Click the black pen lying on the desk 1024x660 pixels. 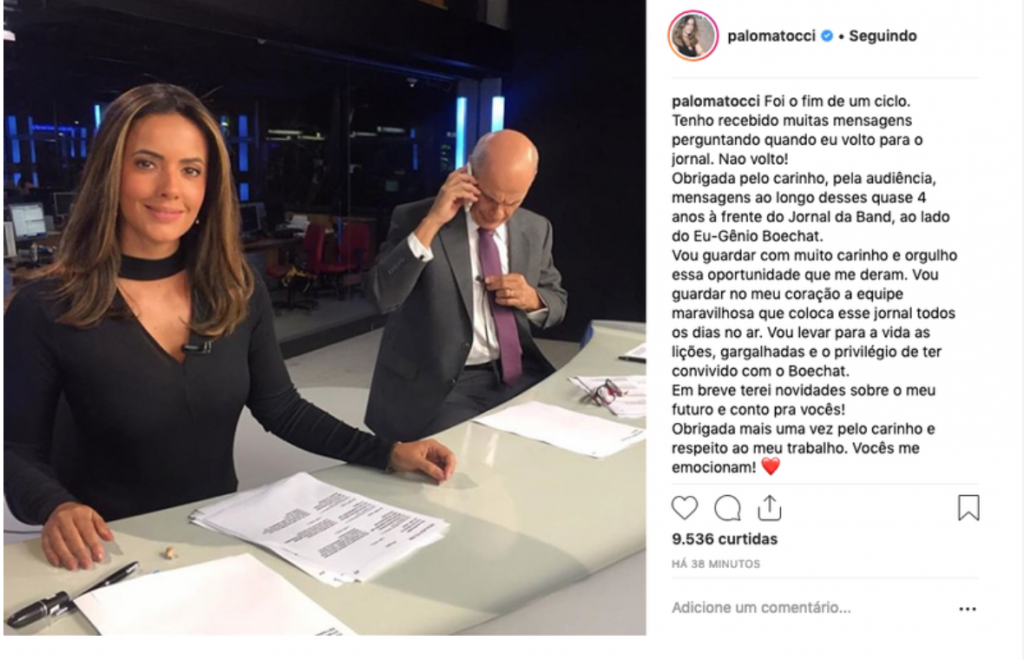71,595
